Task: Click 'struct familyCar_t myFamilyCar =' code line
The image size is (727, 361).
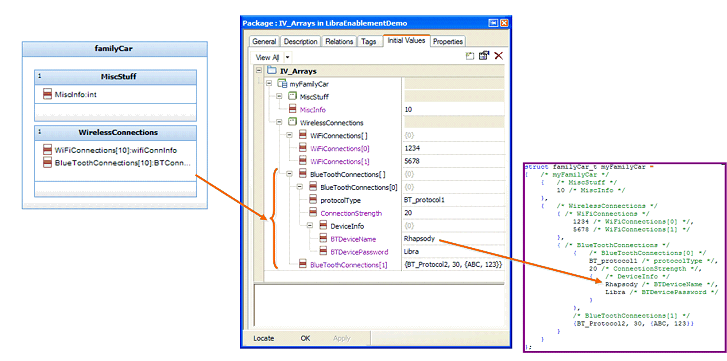Action: [588, 167]
